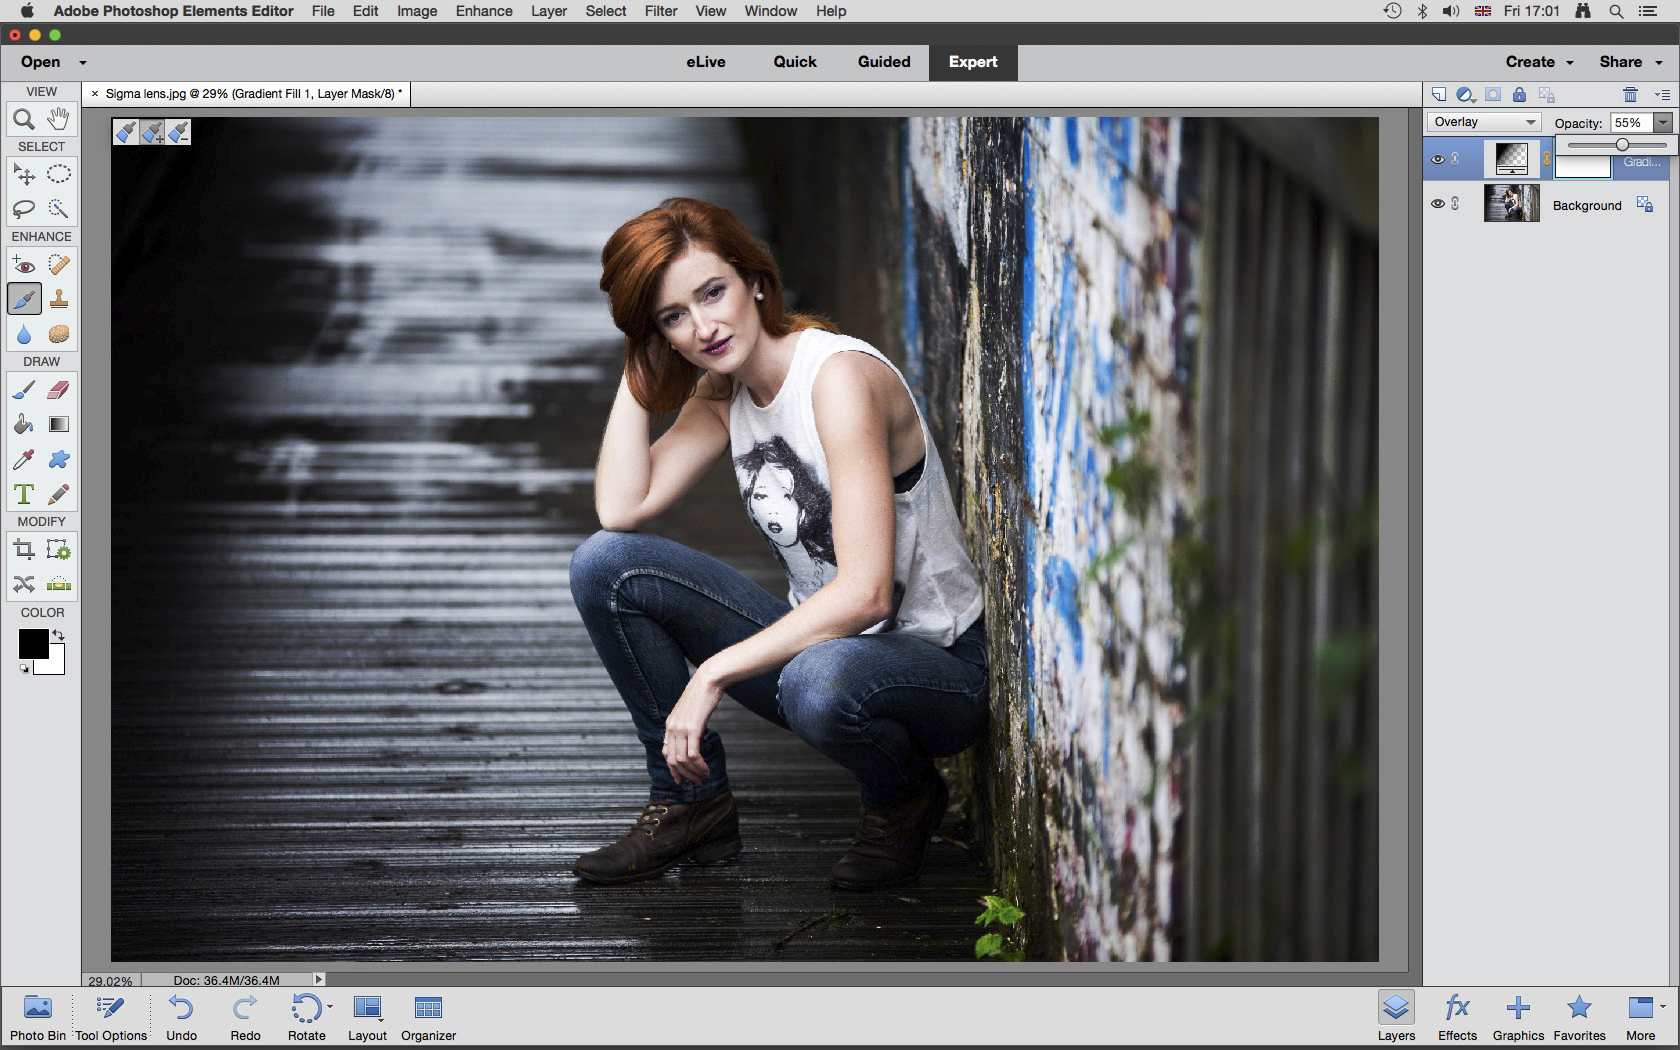Select the Brush tool in Draw
This screenshot has height=1050, width=1680.
[x=24, y=390]
